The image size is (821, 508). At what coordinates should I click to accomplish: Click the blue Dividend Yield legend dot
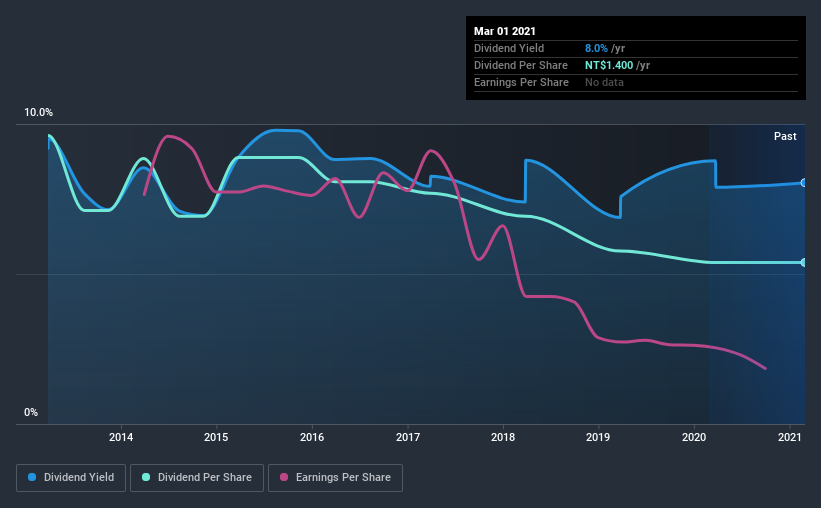point(32,477)
